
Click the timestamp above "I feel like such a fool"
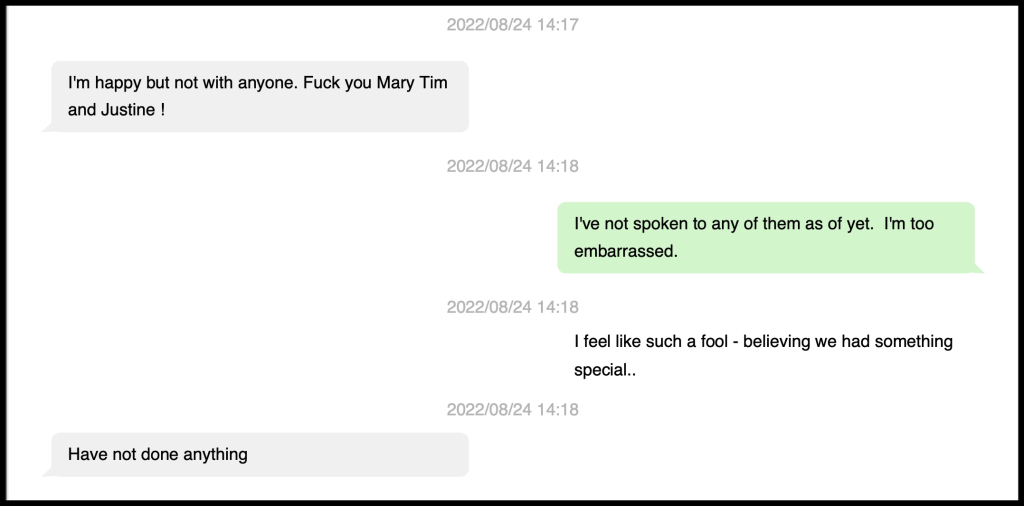(512, 307)
